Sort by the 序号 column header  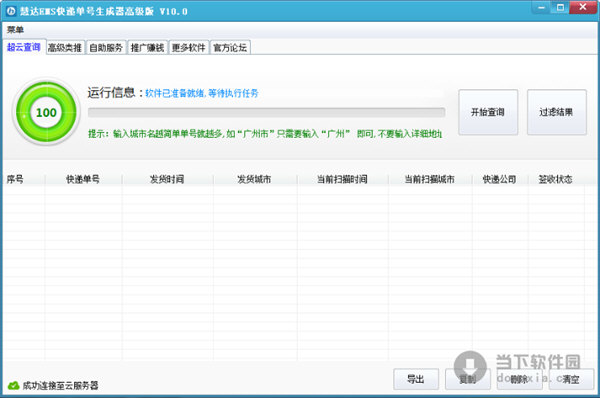click(x=24, y=179)
